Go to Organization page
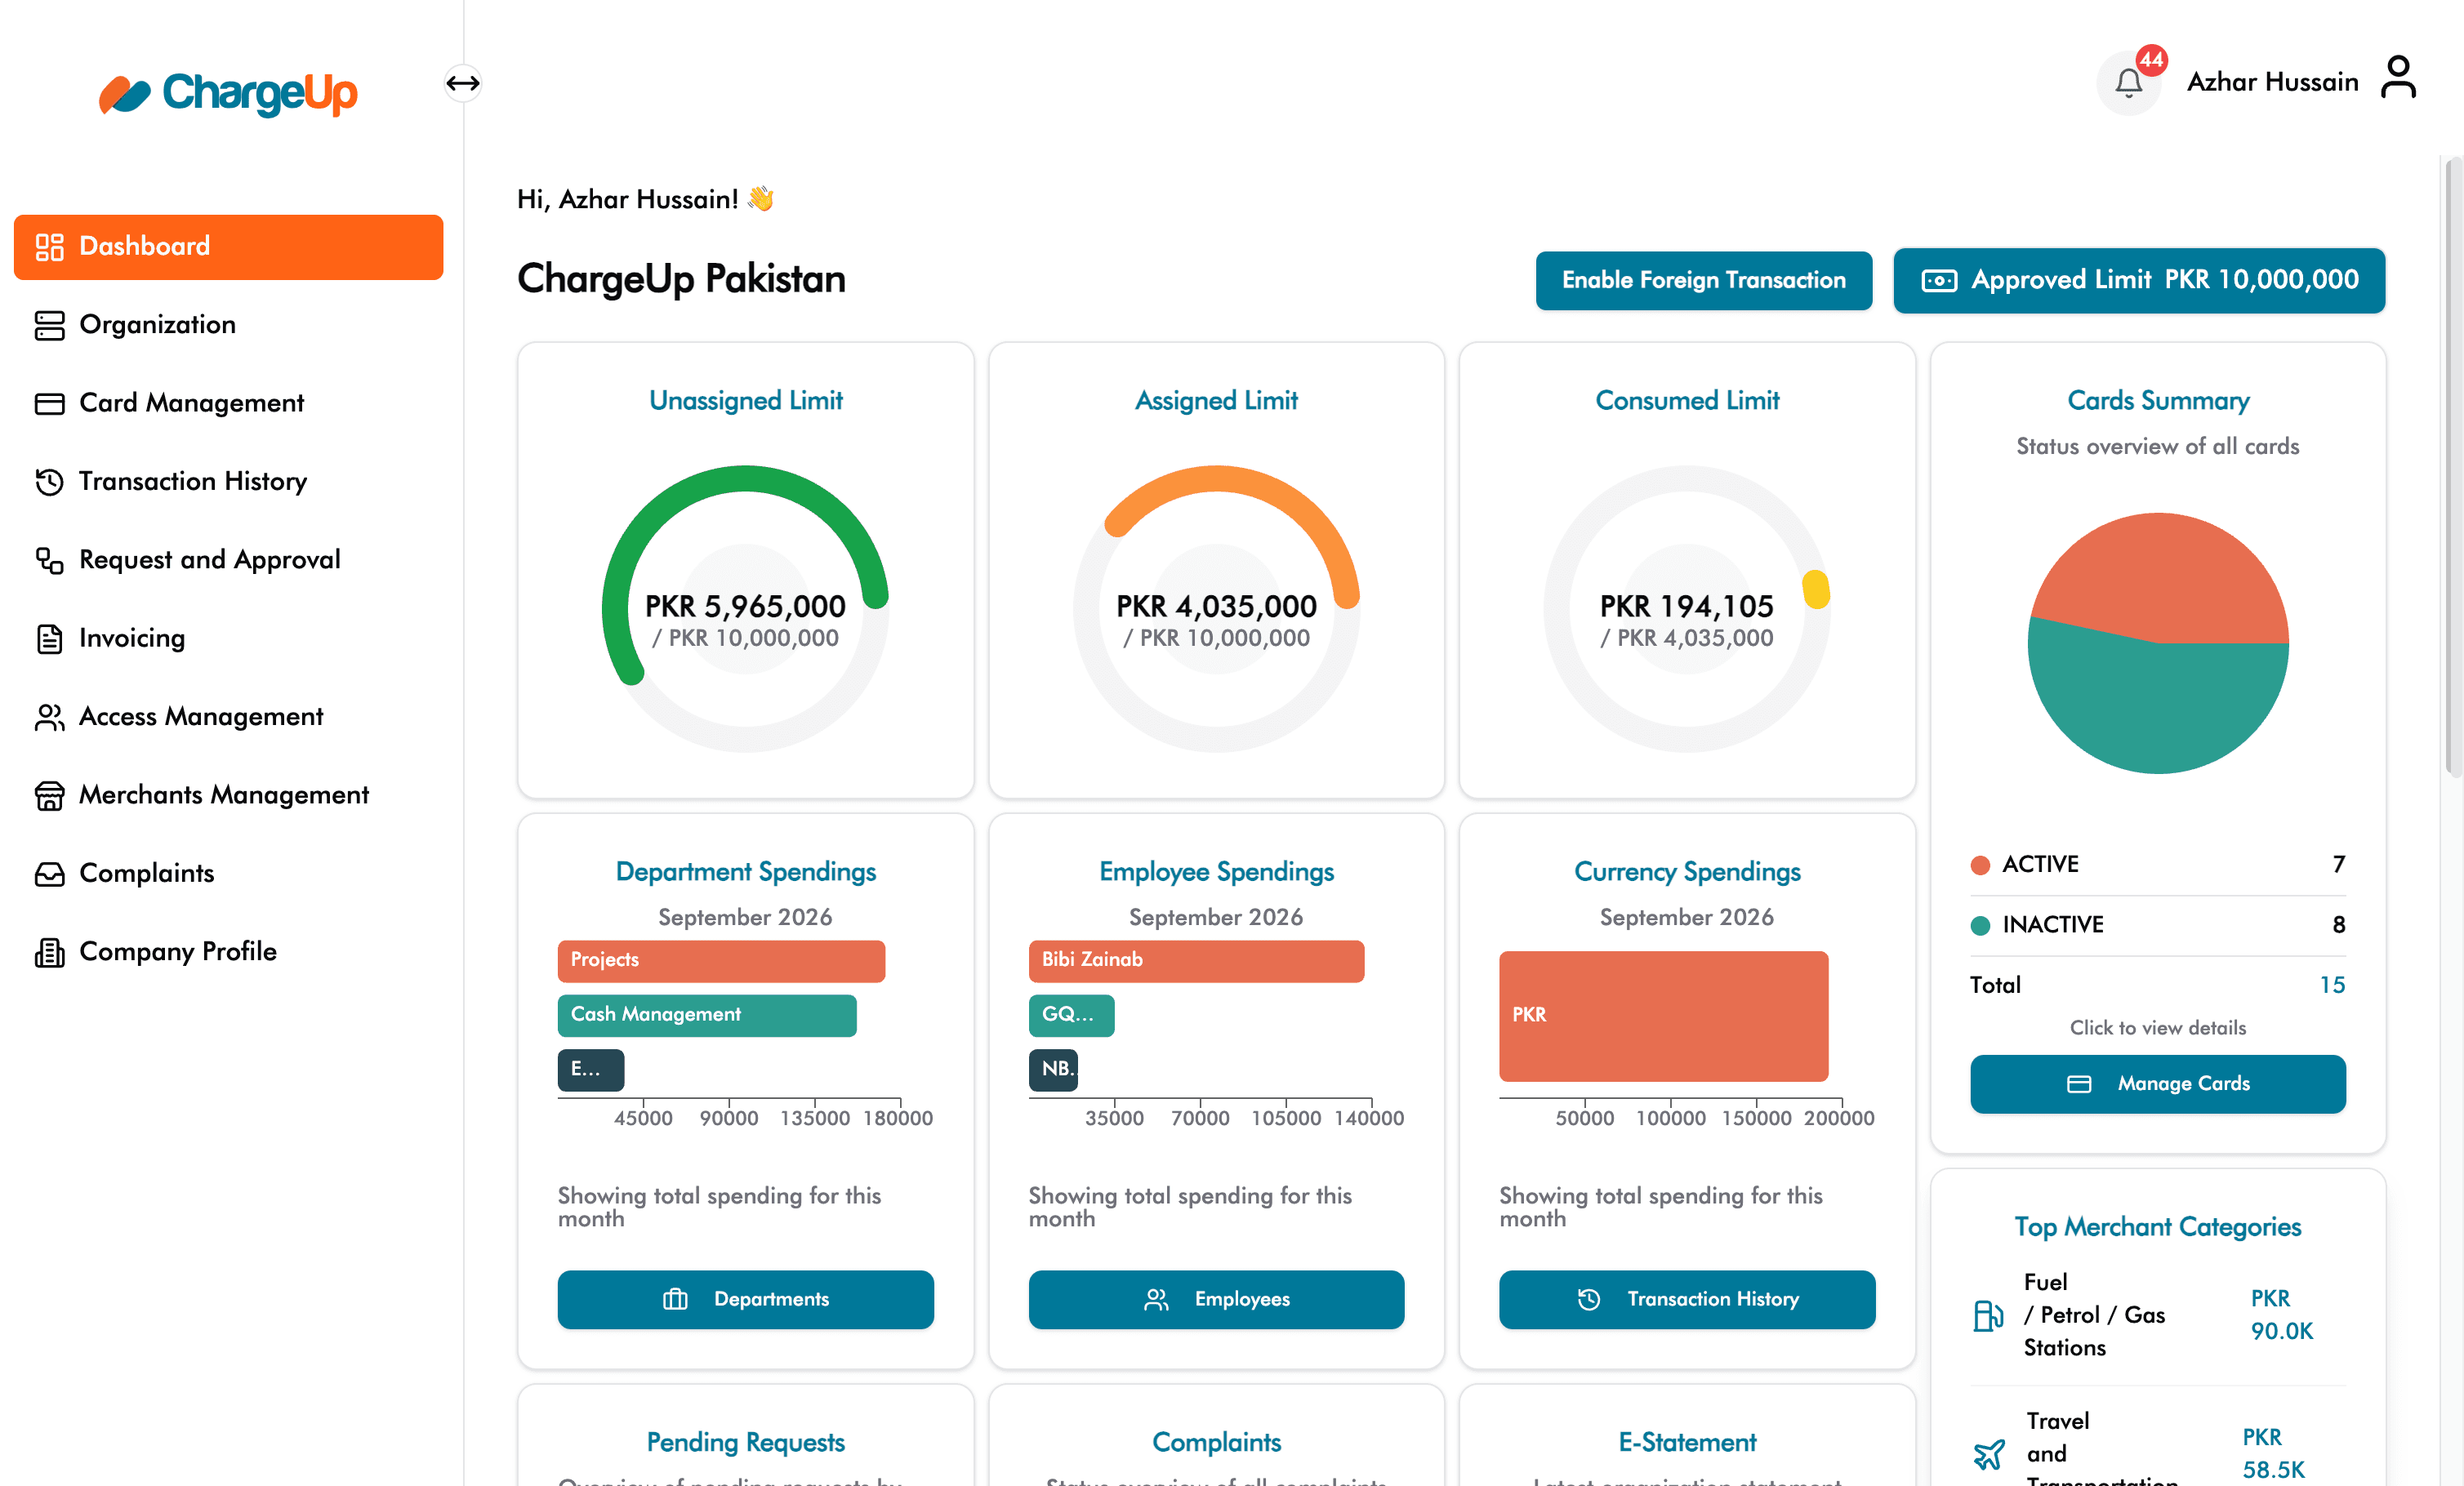Image resolution: width=2464 pixels, height=1486 pixels. coord(228,325)
